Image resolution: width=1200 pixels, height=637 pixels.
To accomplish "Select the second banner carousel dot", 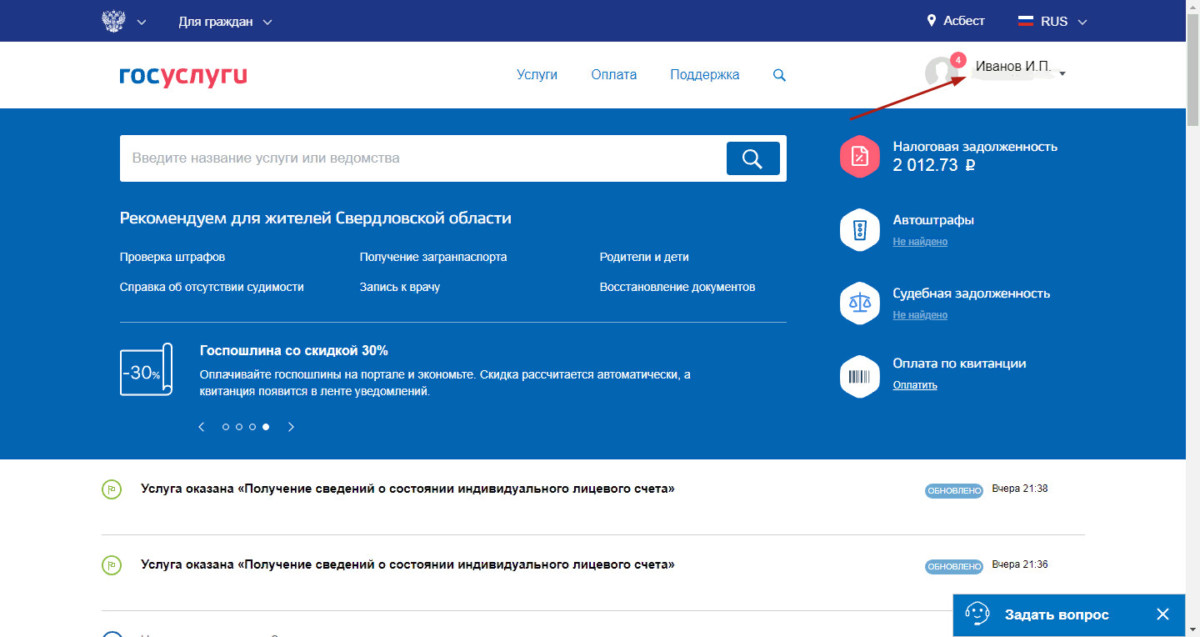I will coord(239,427).
